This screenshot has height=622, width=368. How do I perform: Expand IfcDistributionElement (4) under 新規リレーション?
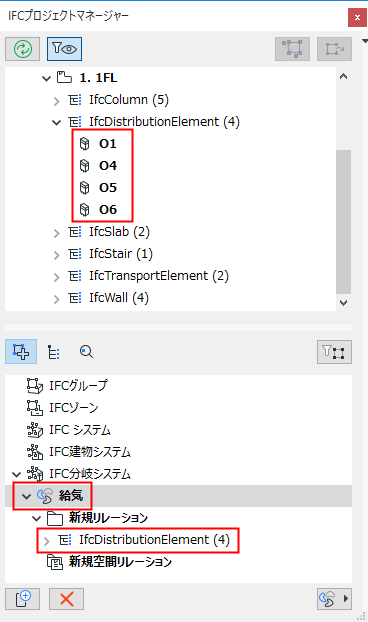(47, 541)
